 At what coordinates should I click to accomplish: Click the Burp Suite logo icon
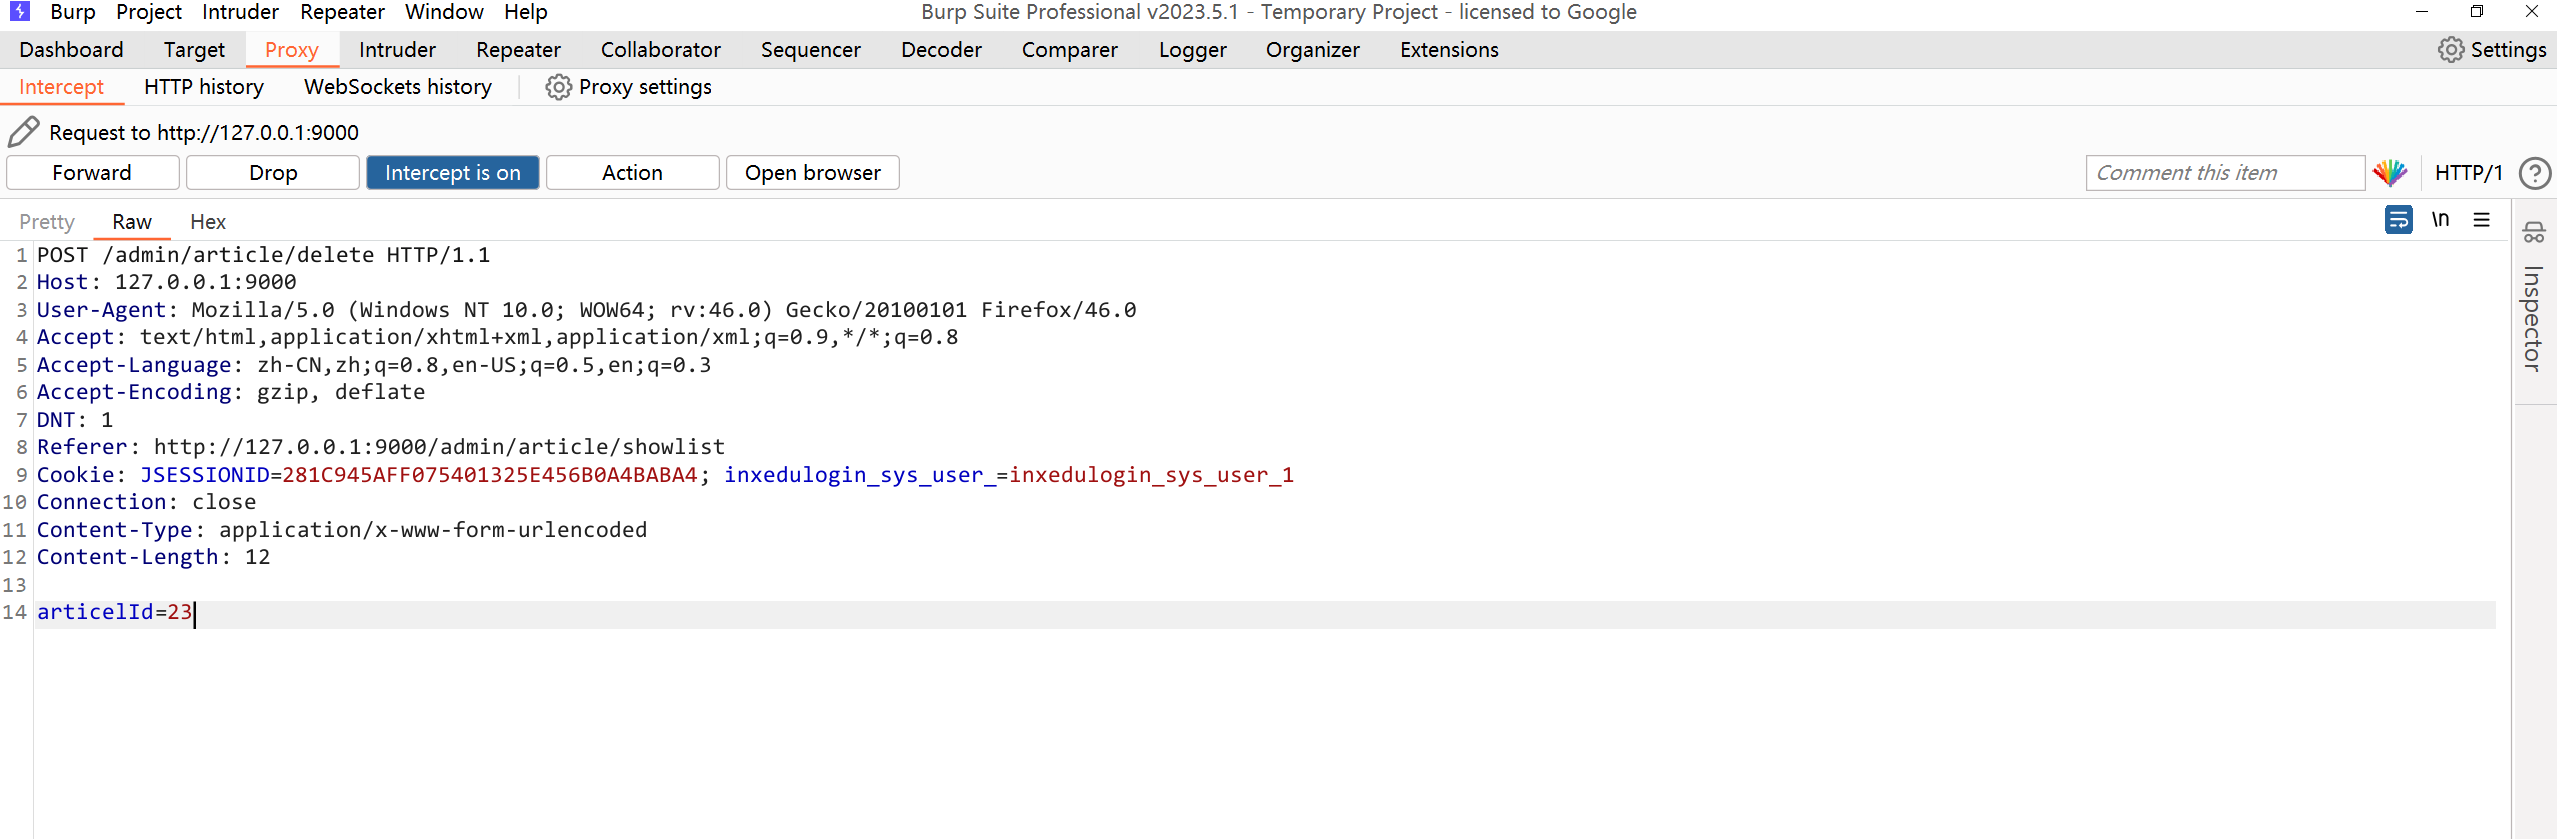point(20,12)
